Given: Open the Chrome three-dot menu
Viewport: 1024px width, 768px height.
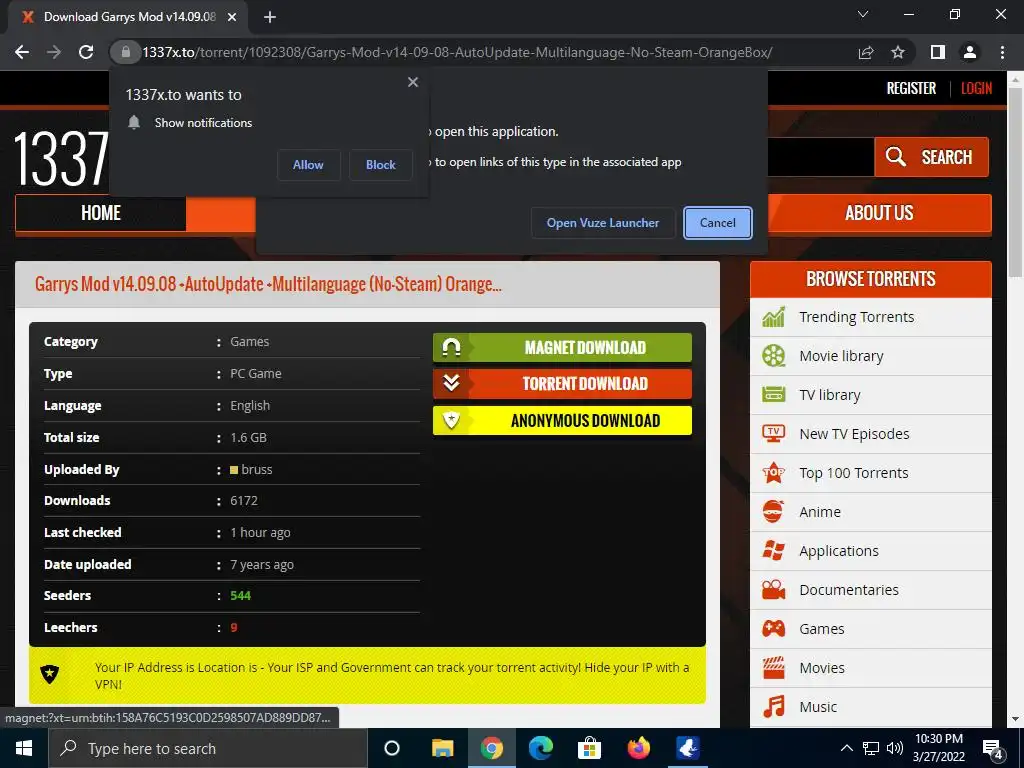Looking at the screenshot, I should pyautogui.click(x=1002, y=52).
